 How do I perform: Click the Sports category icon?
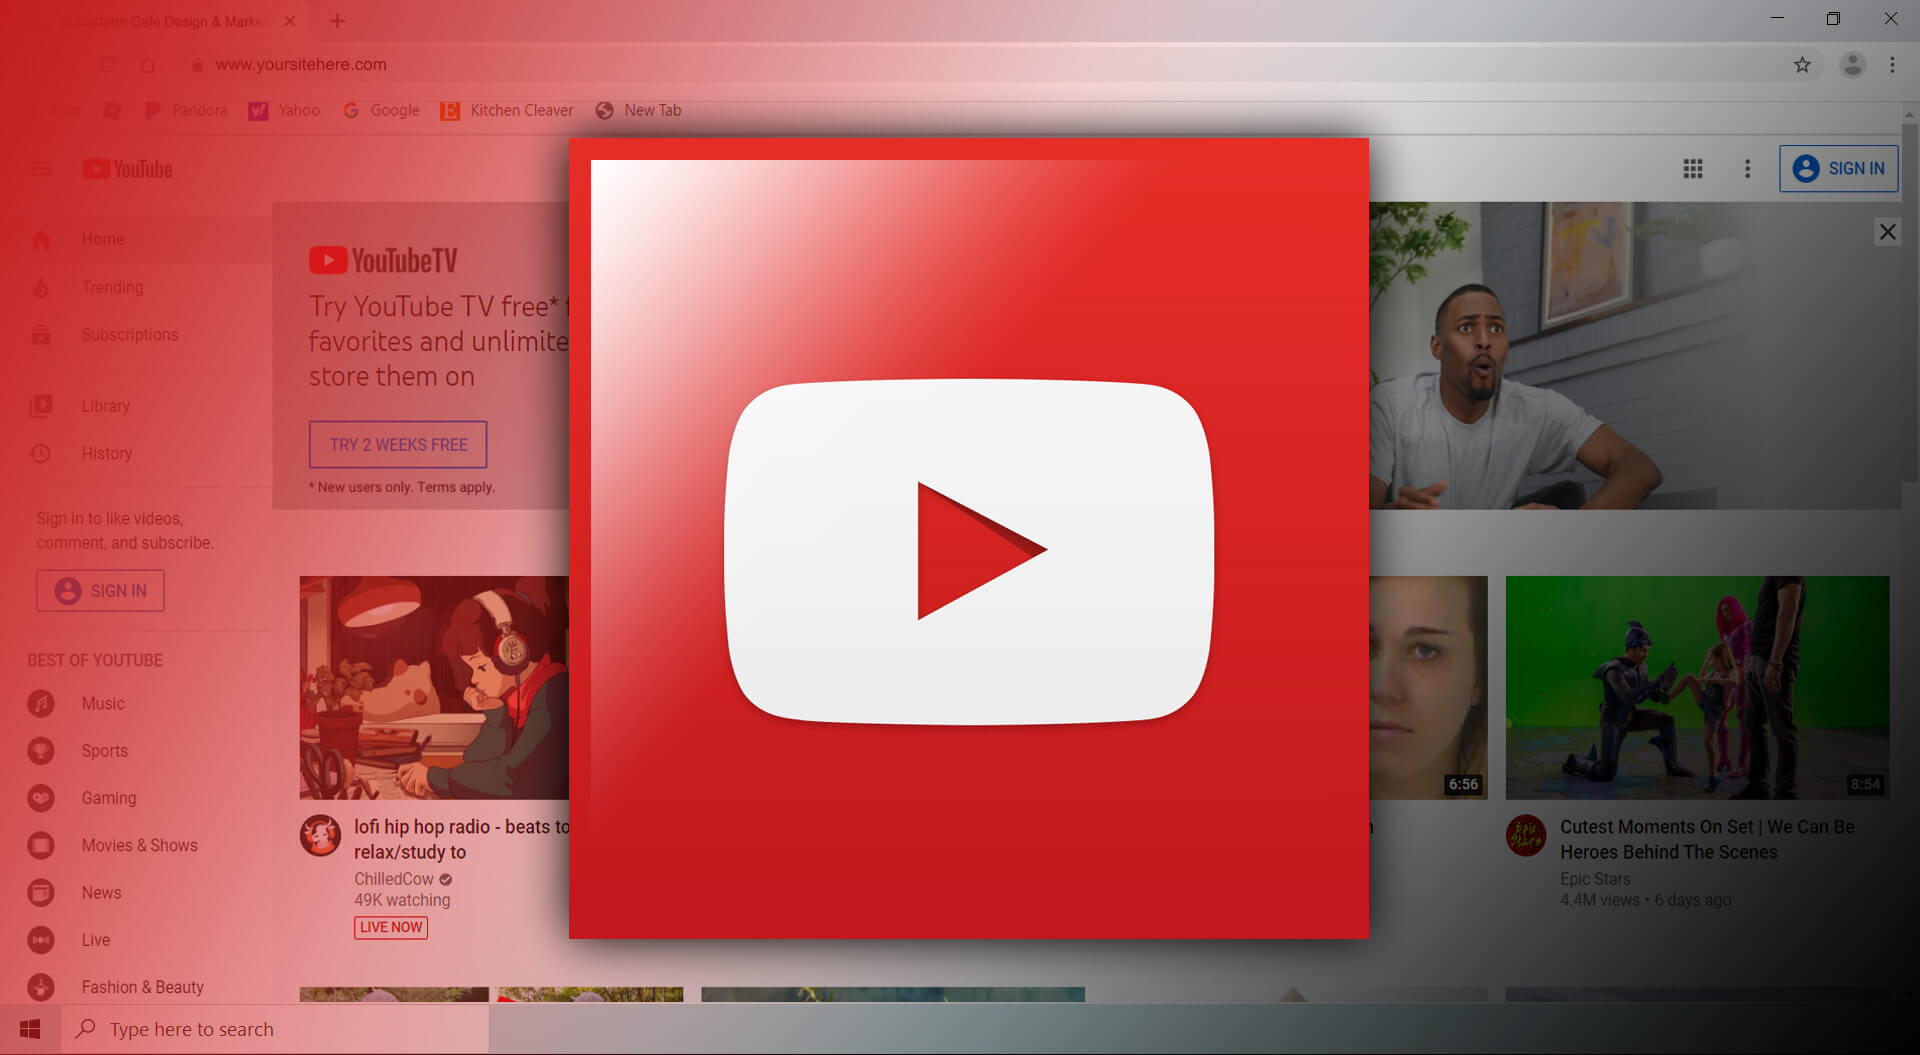point(41,751)
